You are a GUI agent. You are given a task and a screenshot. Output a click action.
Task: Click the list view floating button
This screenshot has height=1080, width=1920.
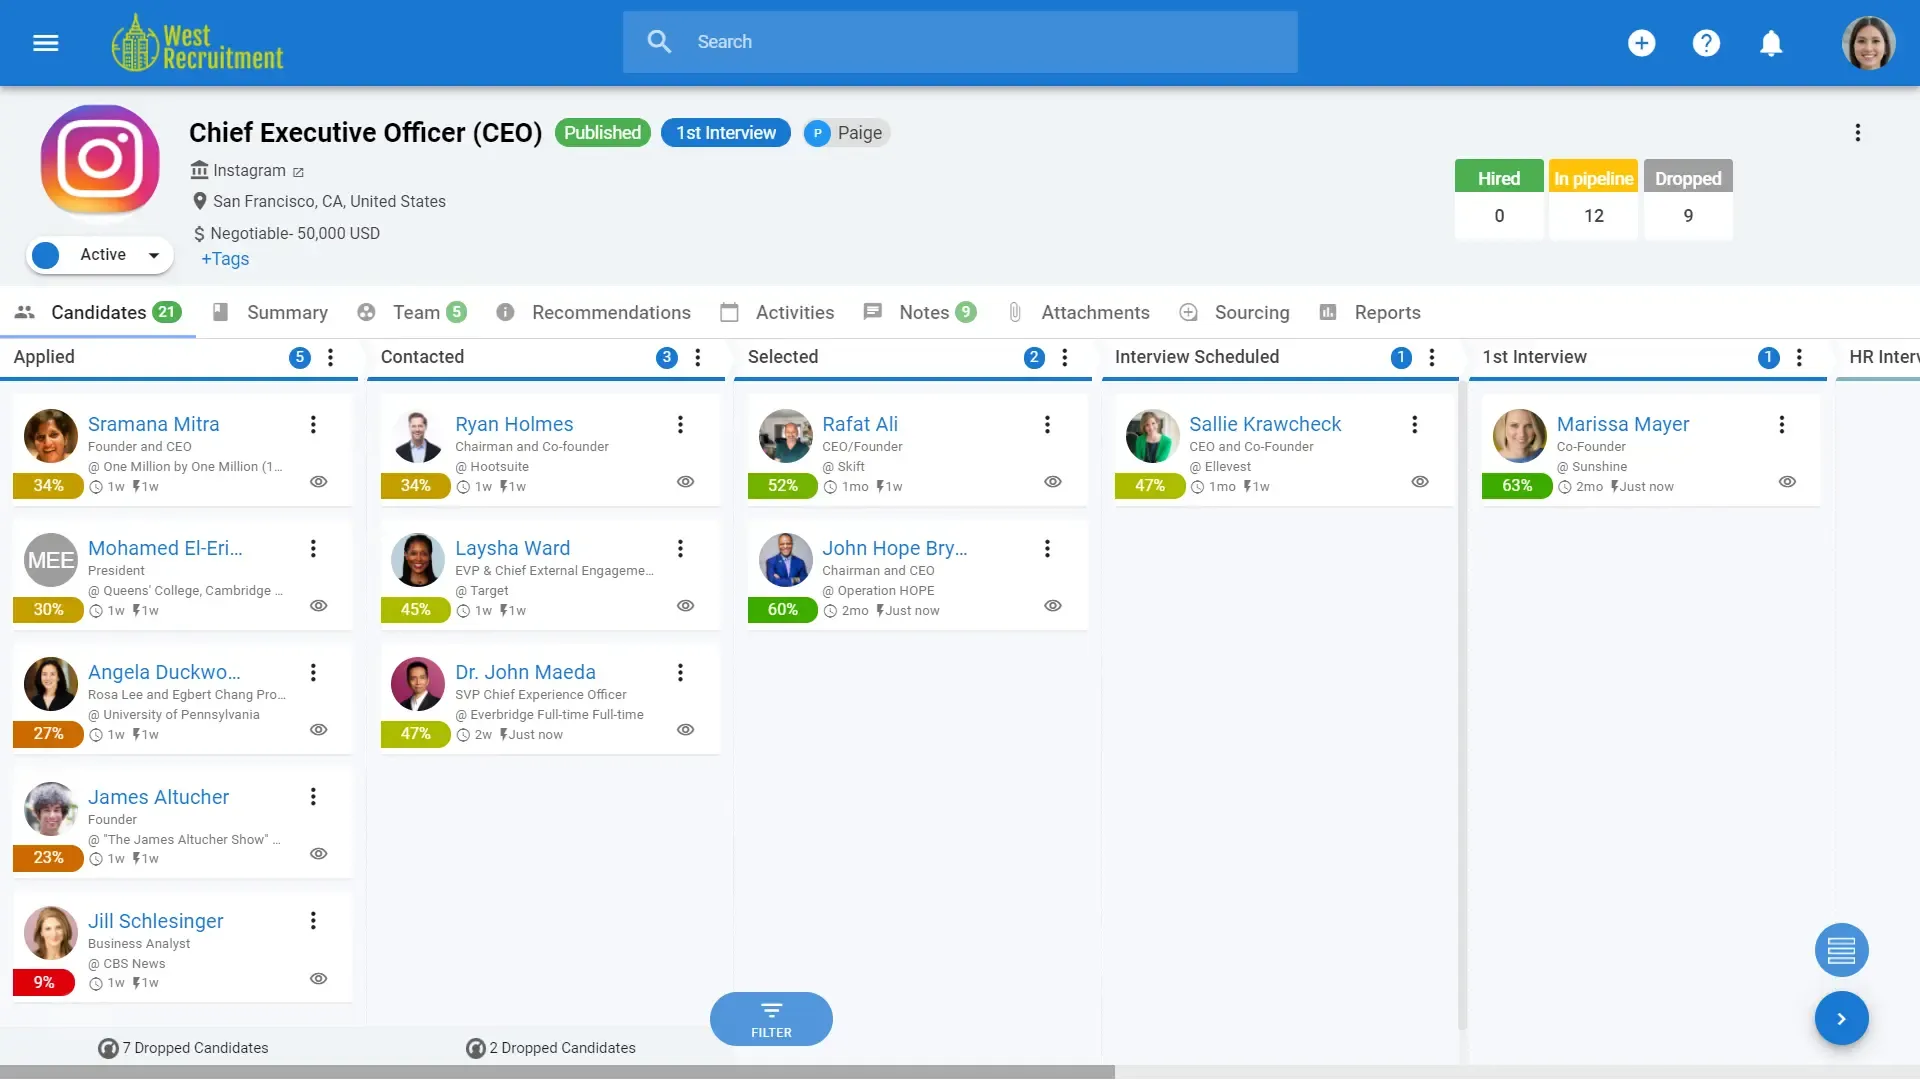[1841, 950]
